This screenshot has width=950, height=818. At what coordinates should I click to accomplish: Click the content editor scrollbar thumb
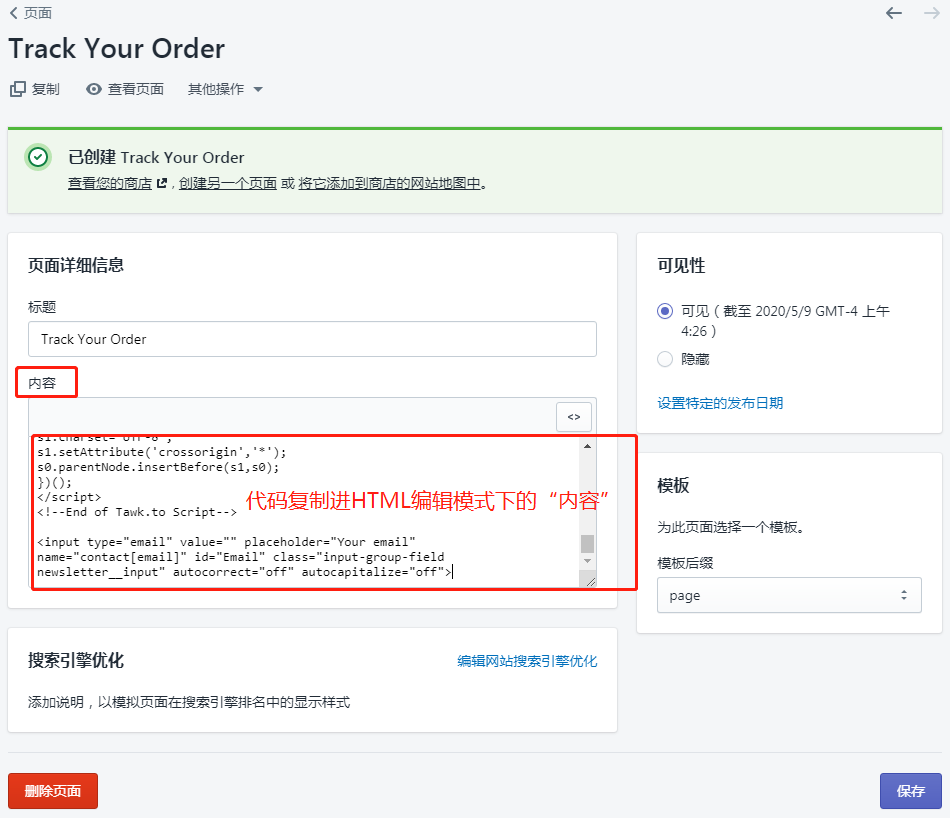pyautogui.click(x=585, y=543)
